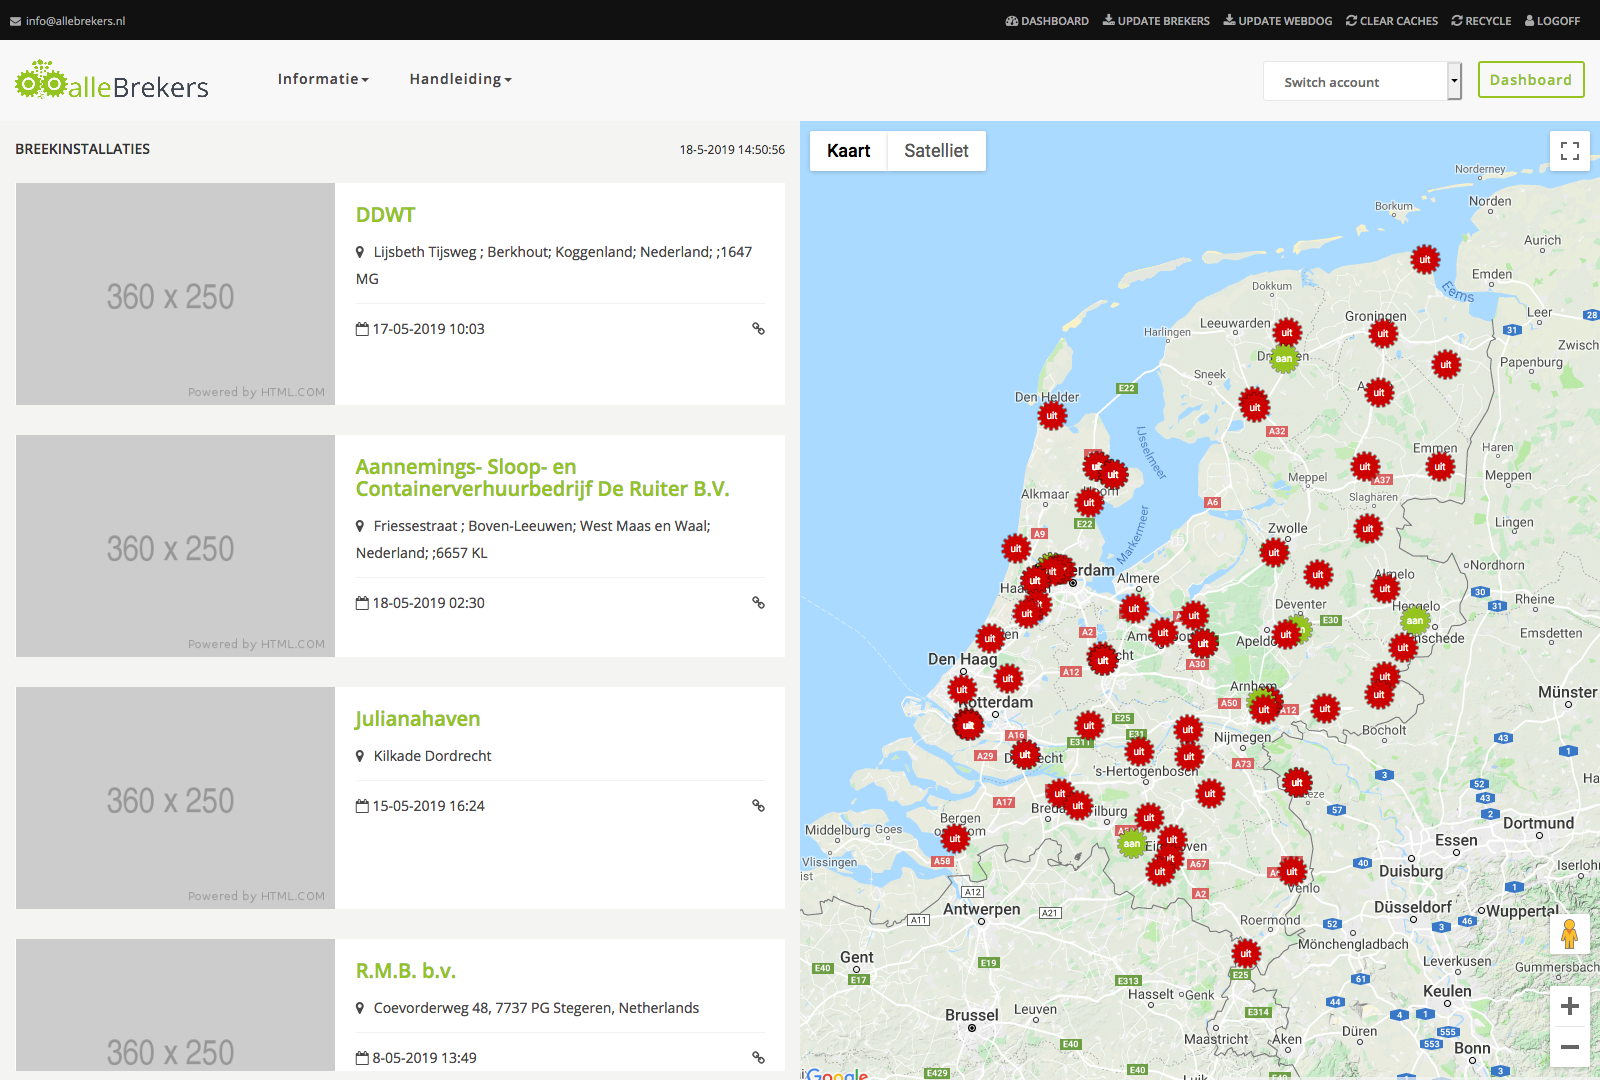
Task: Click green 'aan' marker near Eindhoven
Action: click(x=1132, y=844)
